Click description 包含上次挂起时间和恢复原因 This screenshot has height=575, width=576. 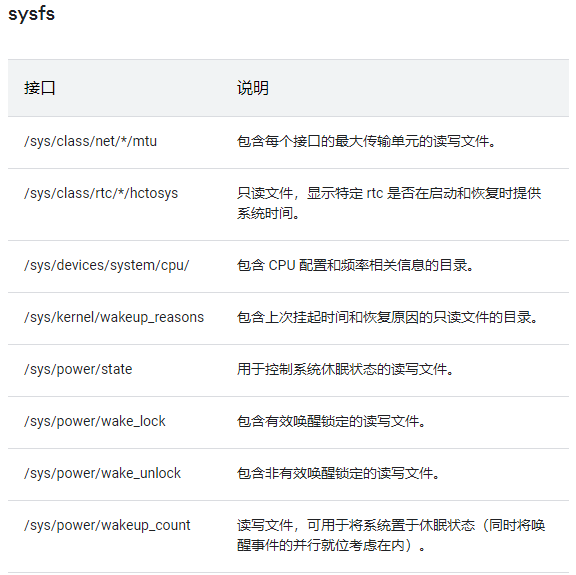tap(387, 317)
